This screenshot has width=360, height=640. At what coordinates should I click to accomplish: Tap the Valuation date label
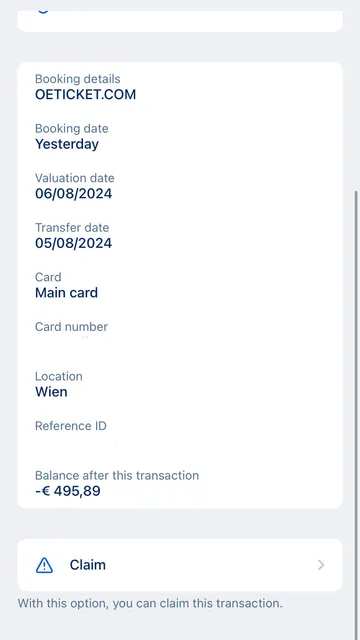[75, 178]
